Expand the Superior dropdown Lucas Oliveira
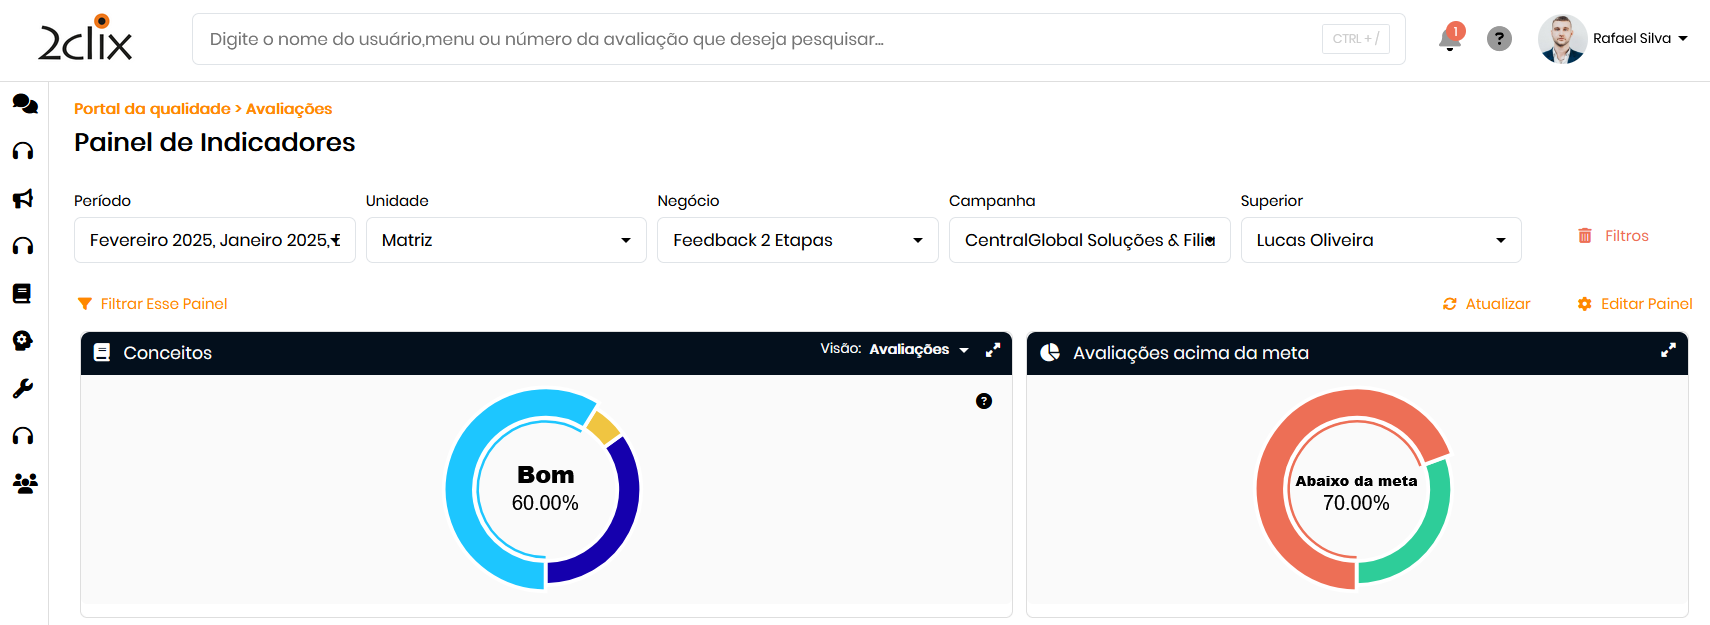This screenshot has height=625, width=1710. (1380, 240)
